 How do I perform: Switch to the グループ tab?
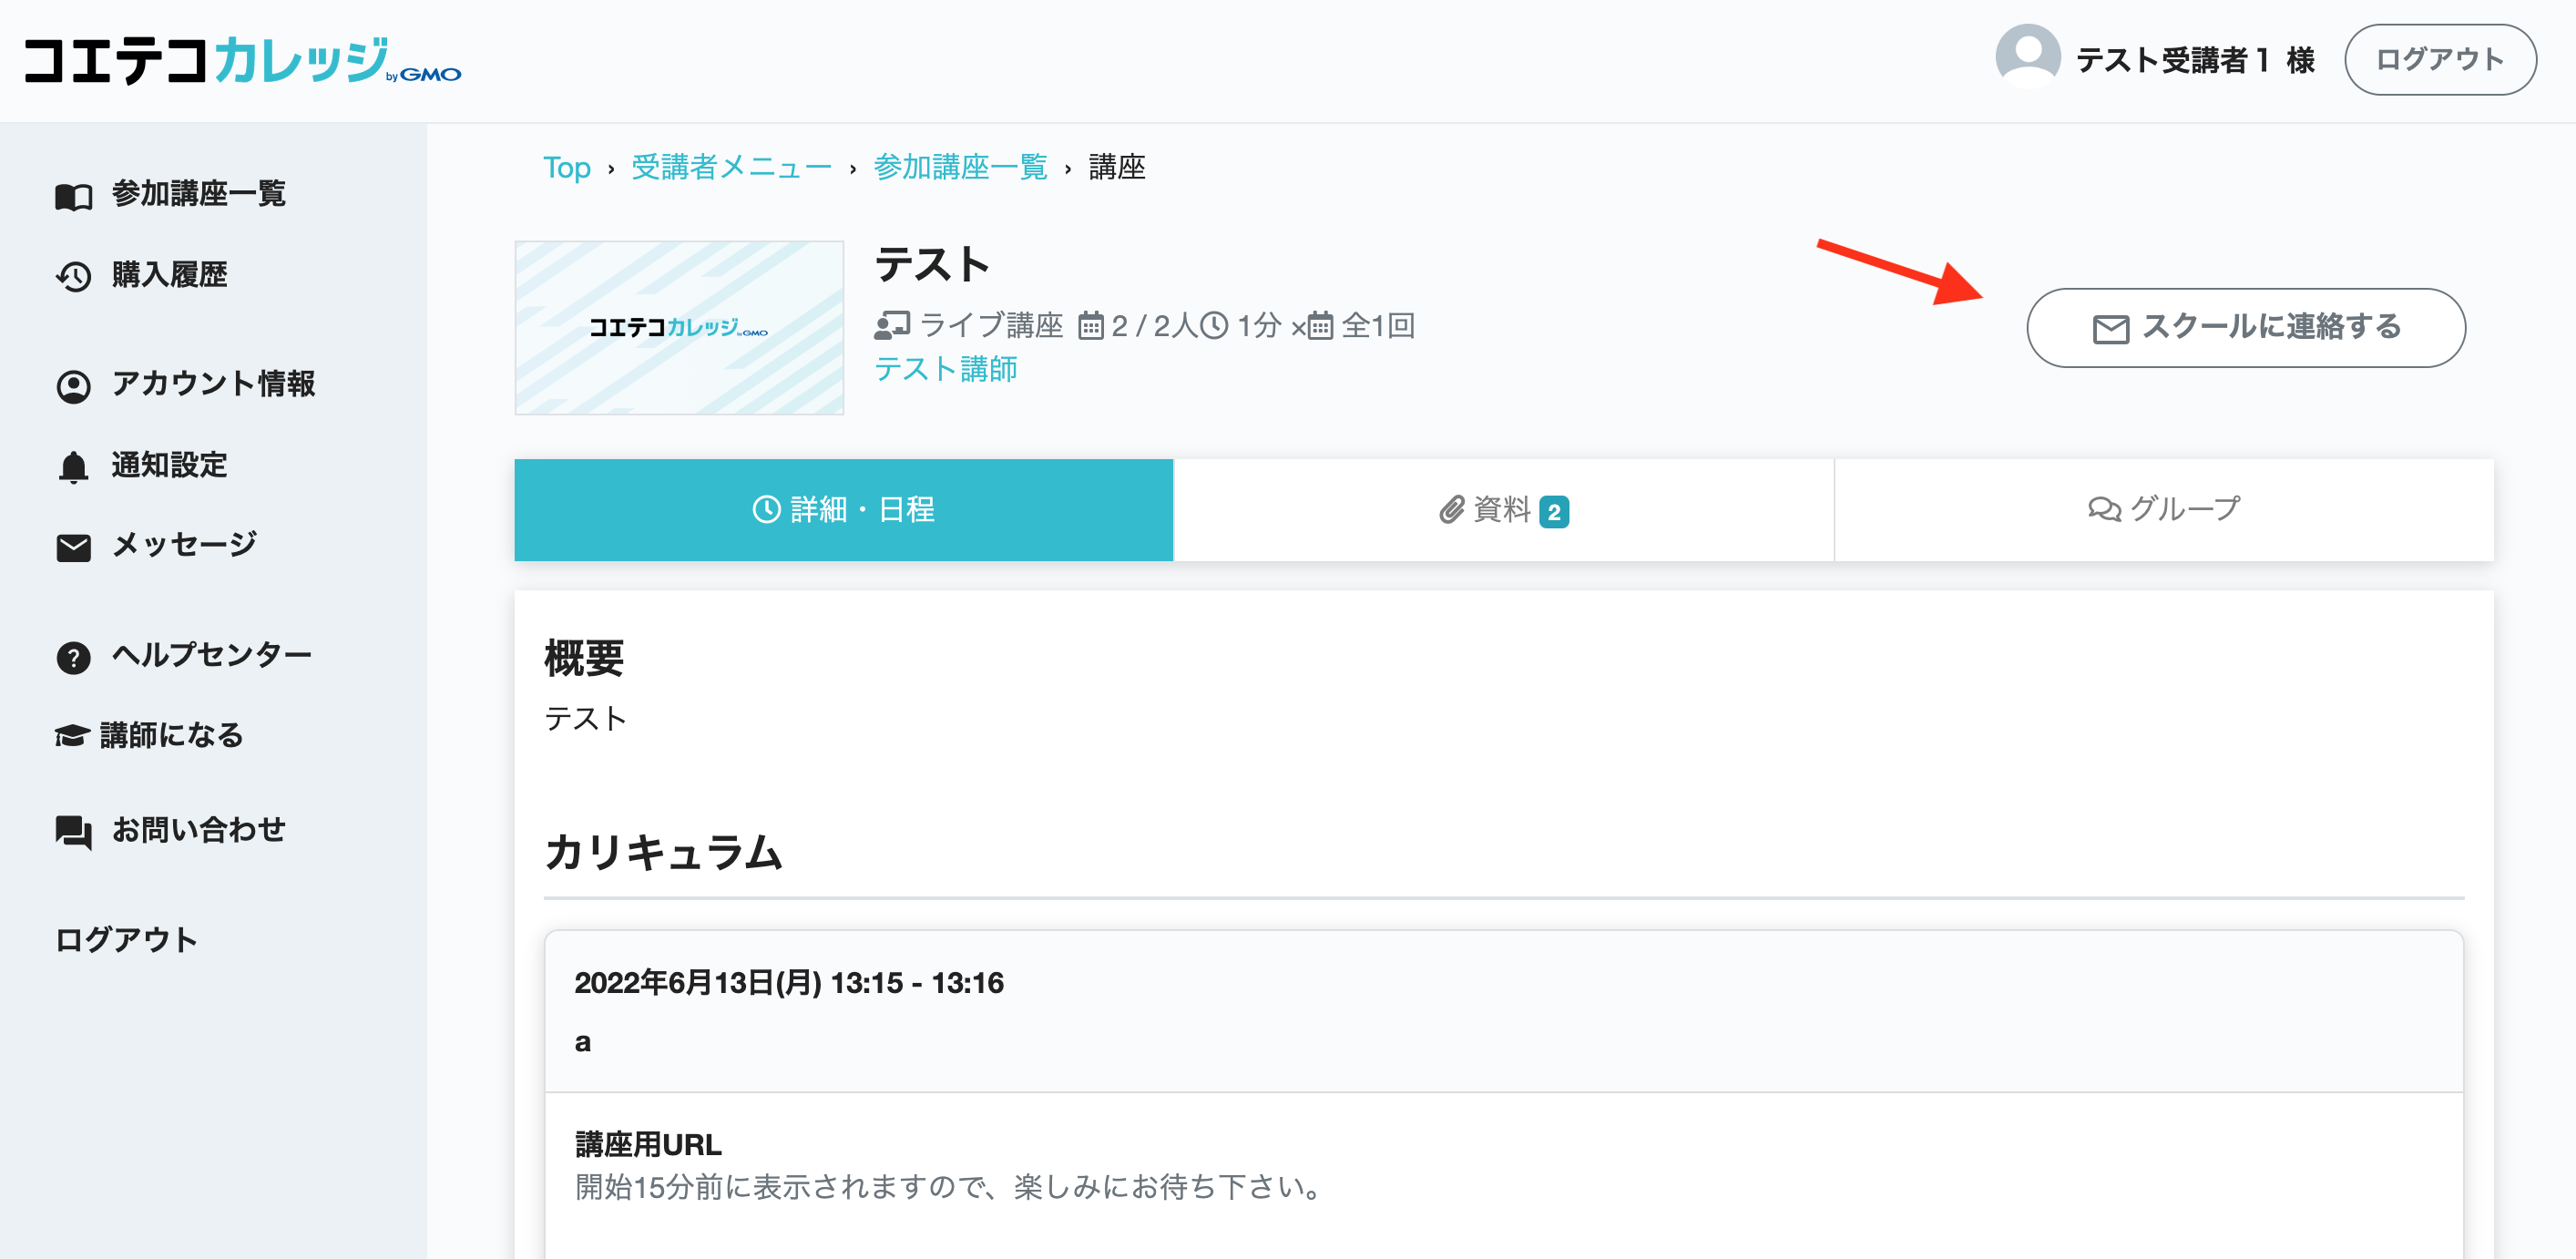pos(2164,510)
